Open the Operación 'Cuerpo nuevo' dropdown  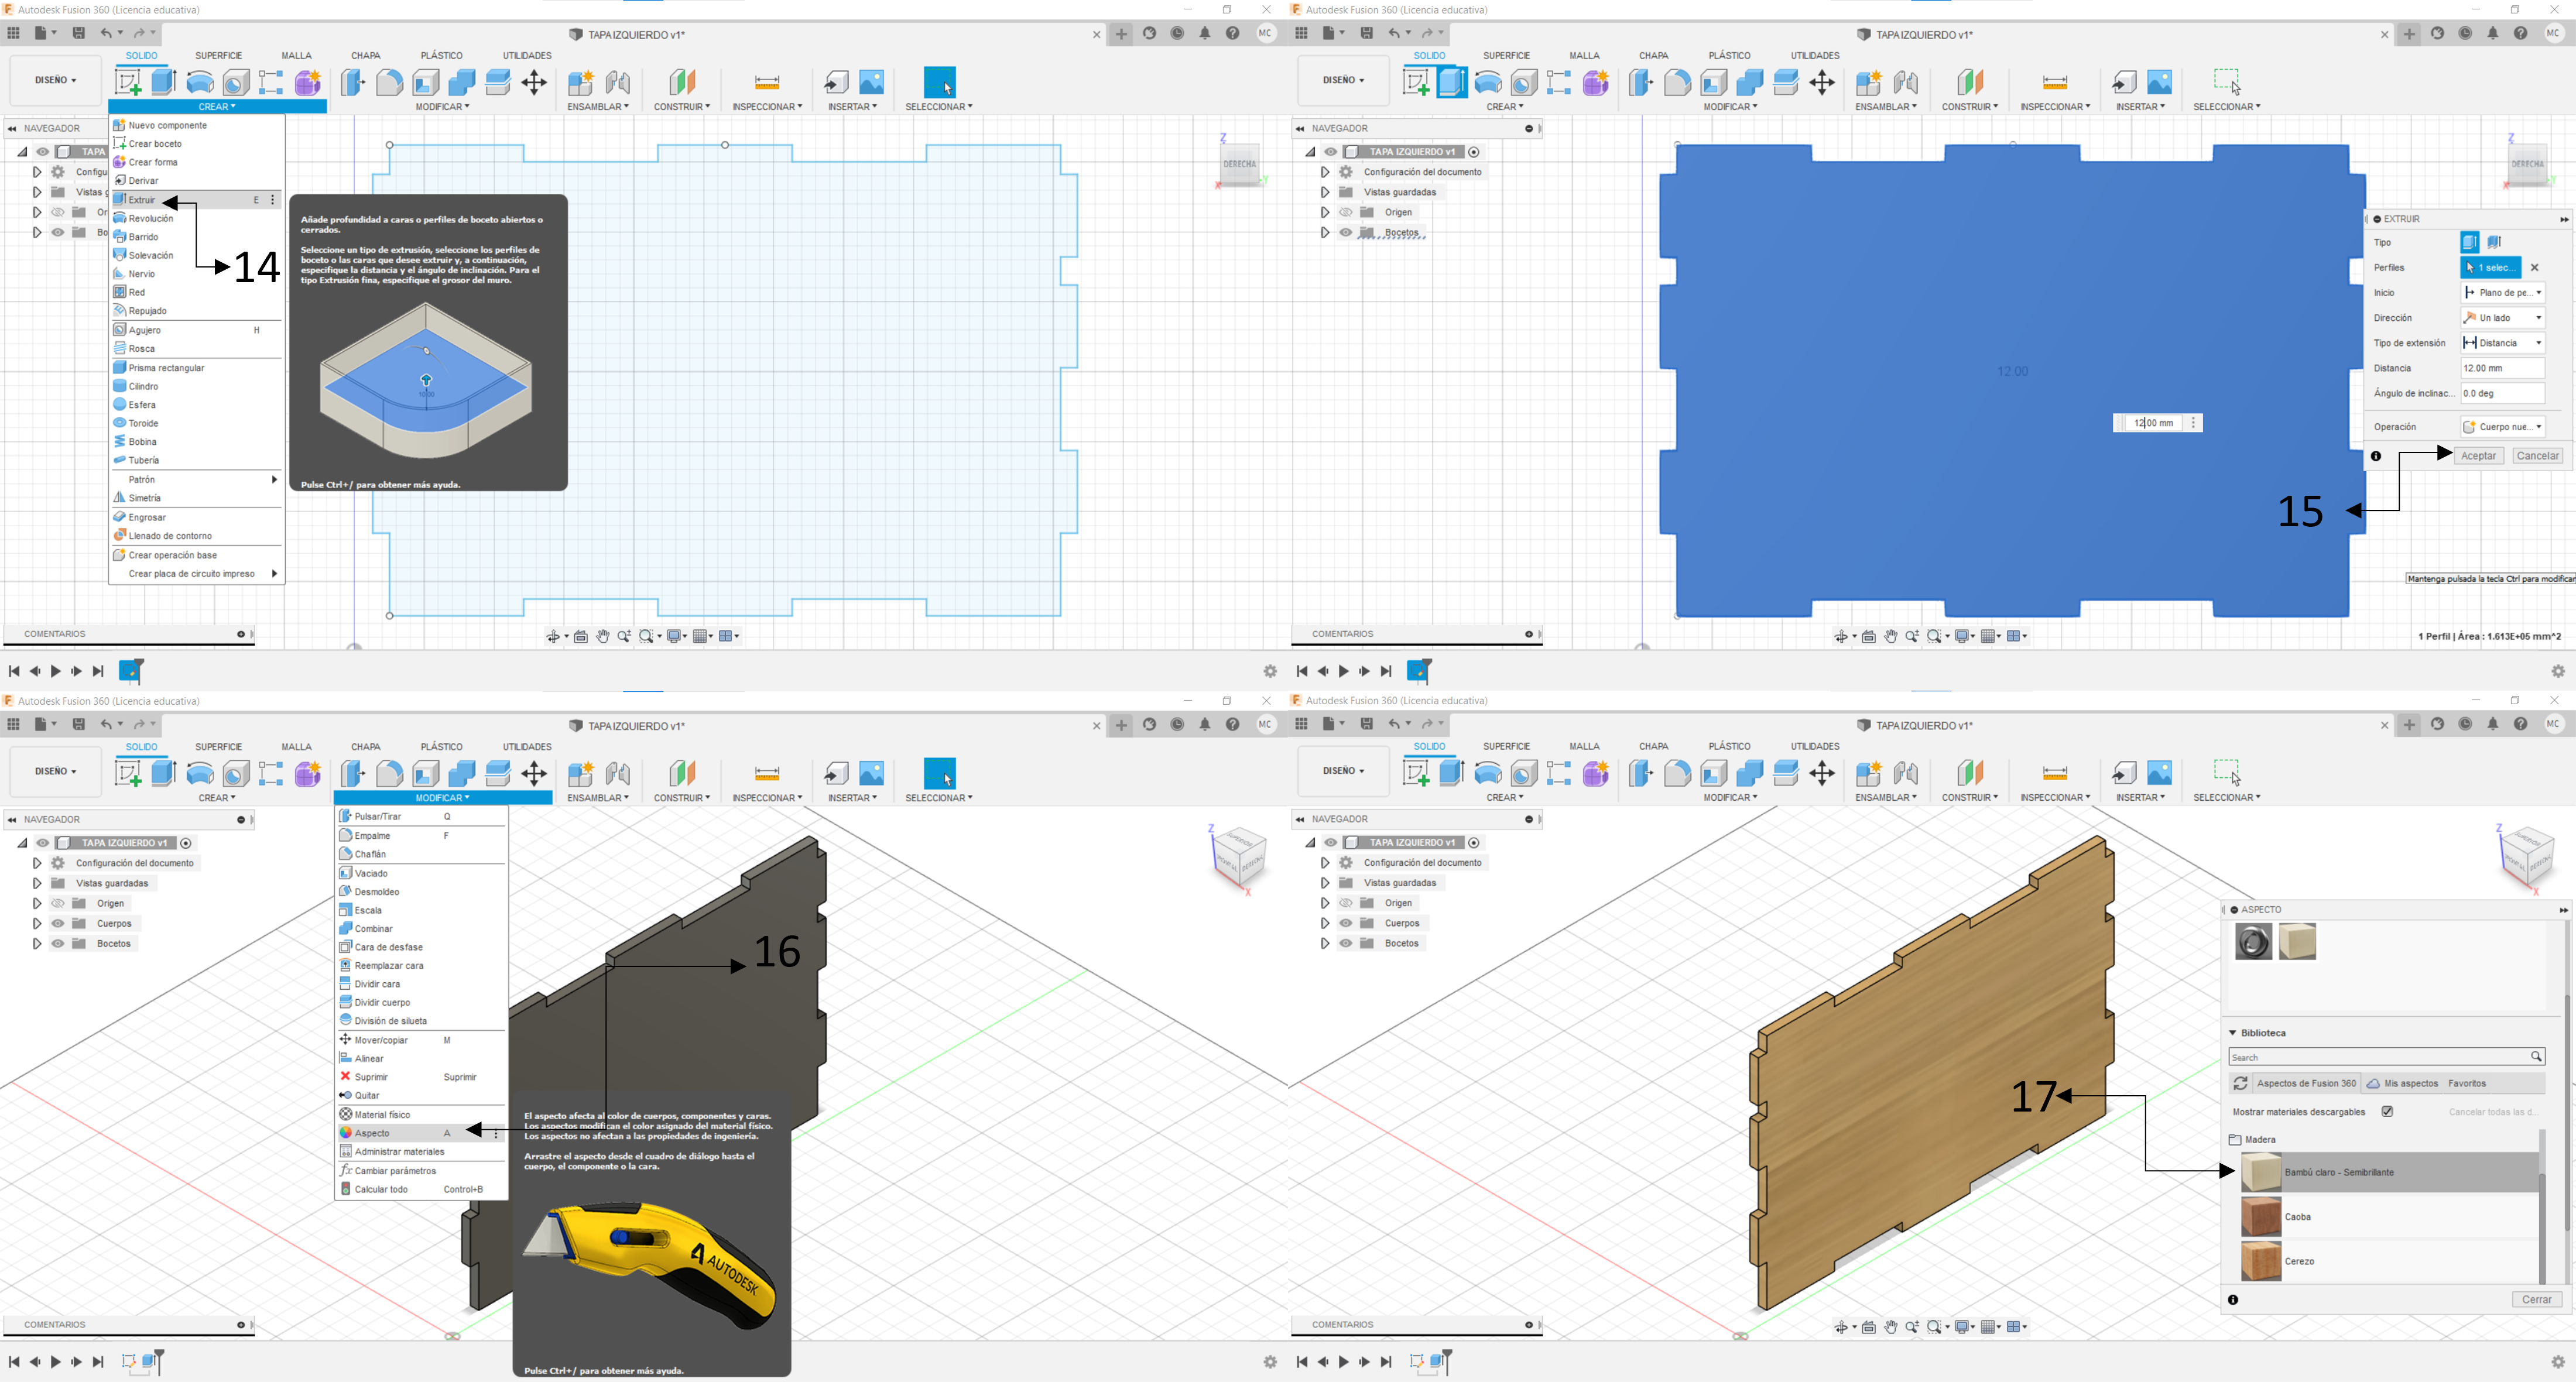click(x=2502, y=427)
